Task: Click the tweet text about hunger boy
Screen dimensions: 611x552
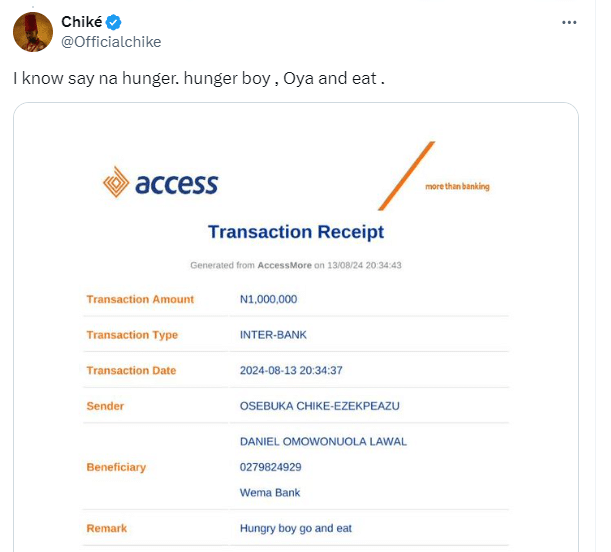Action: coord(200,78)
